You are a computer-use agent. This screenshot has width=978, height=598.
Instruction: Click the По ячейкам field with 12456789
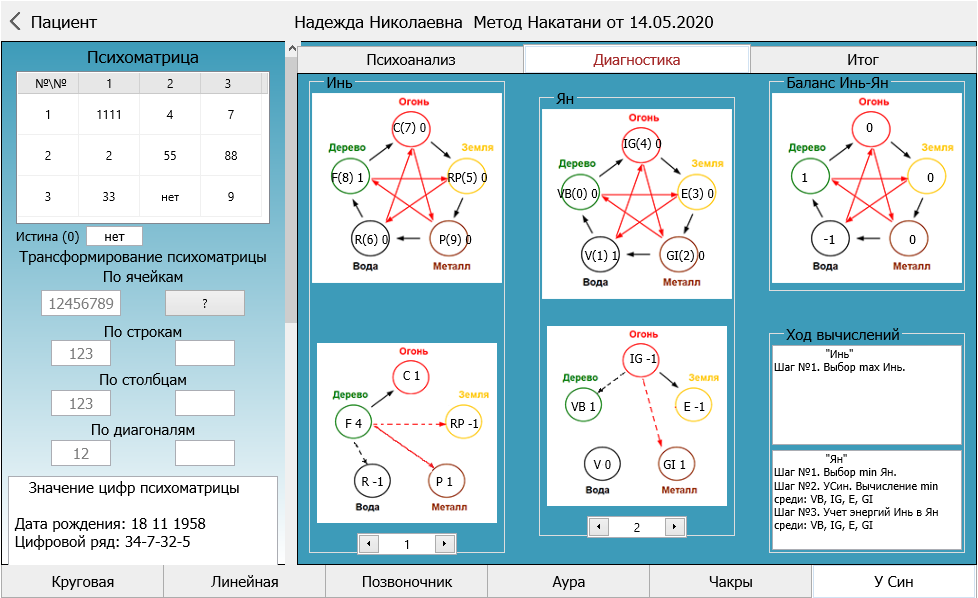pyautogui.click(x=80, y=303)
